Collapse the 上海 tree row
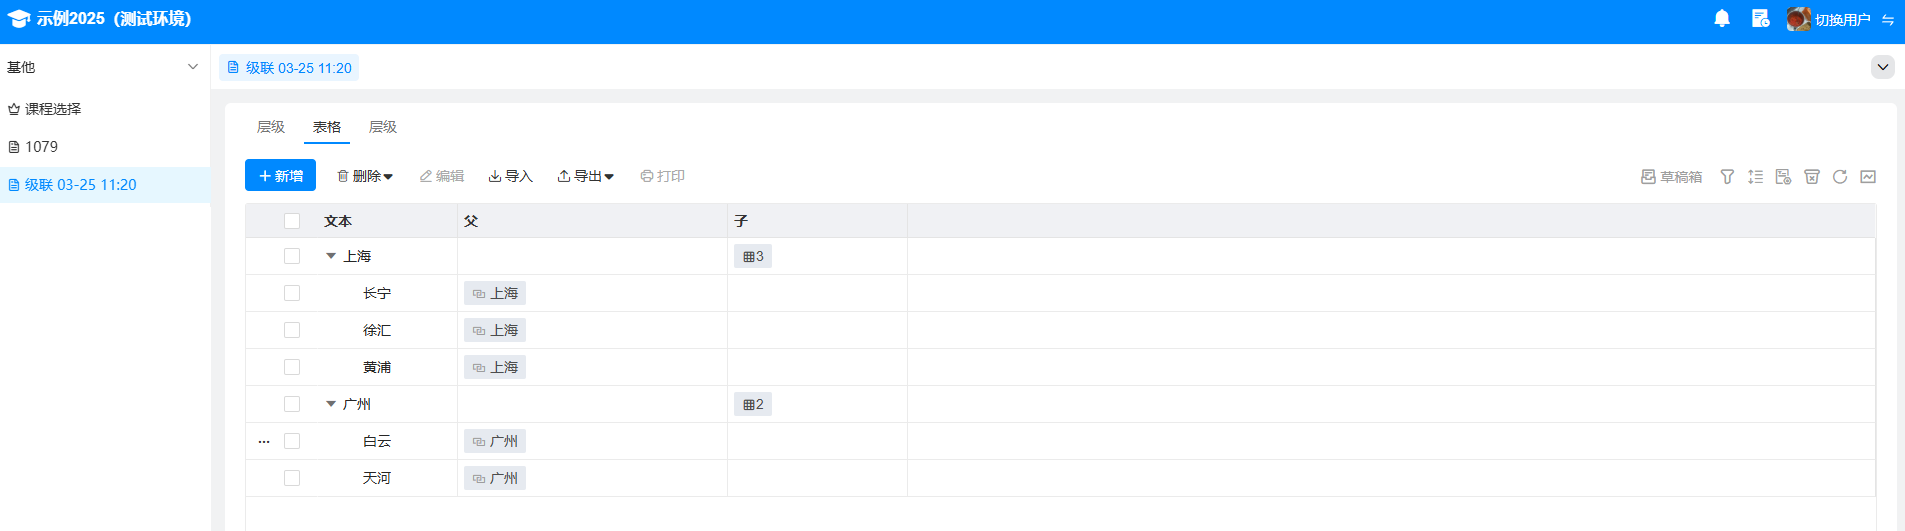 (331, 256)
